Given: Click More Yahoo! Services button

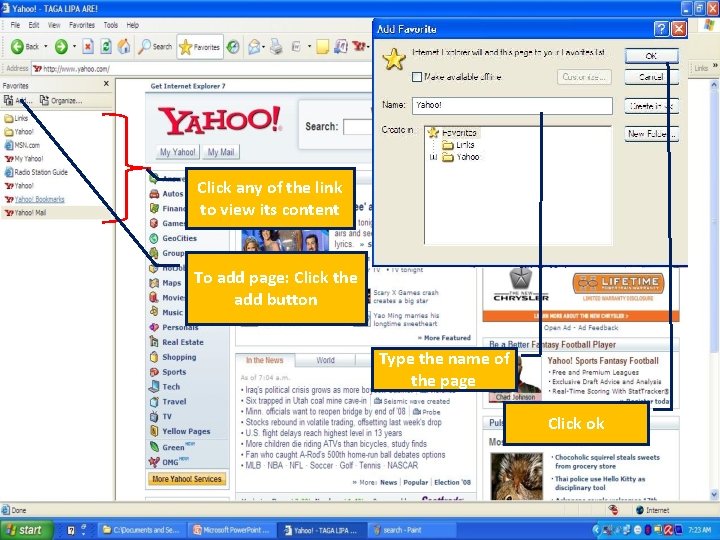Looking at the screenshot, I should tap(187, 479).
